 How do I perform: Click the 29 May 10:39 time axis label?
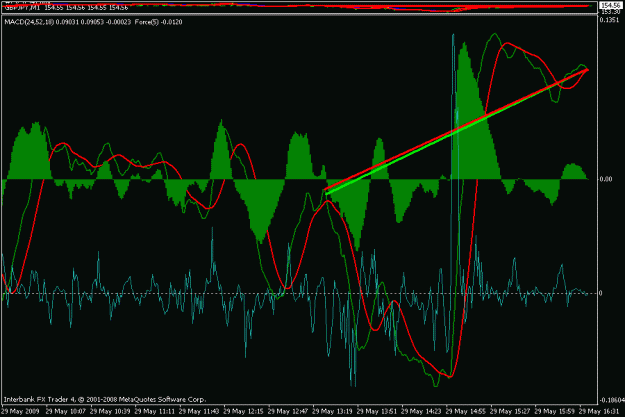[x=110, y=411]
